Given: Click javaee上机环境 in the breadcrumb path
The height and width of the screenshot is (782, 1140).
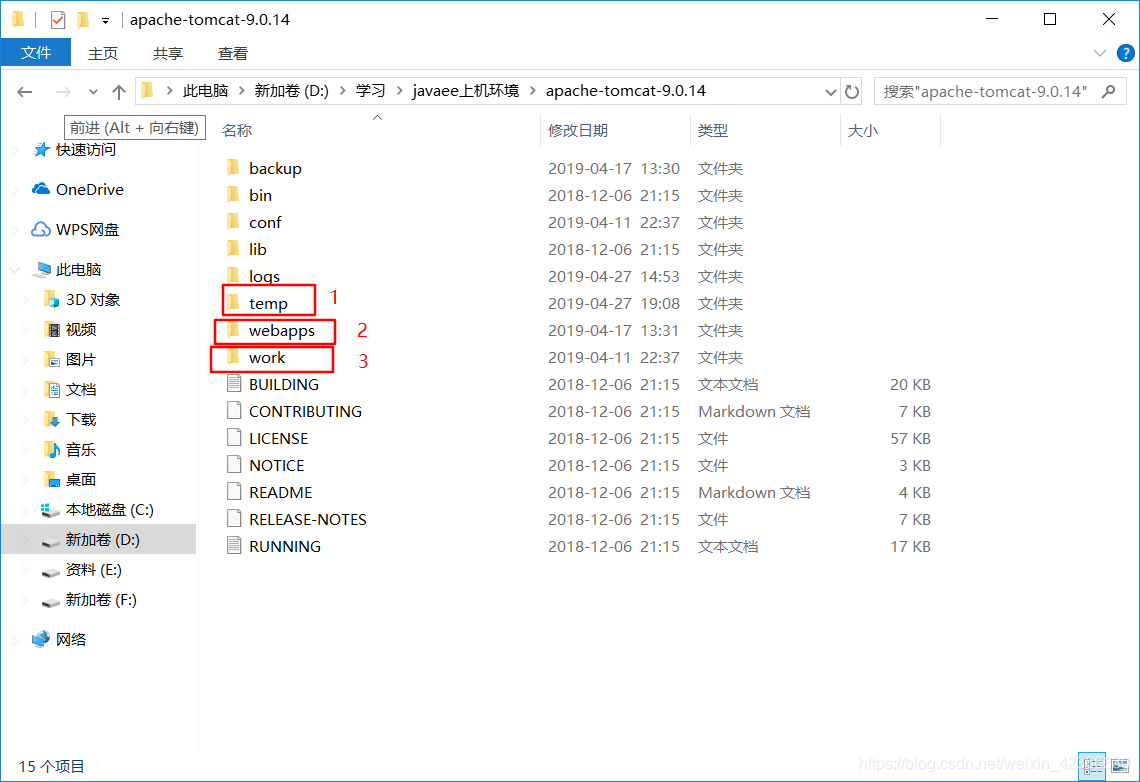Looking at the screenshot, I should coord(466,91).
